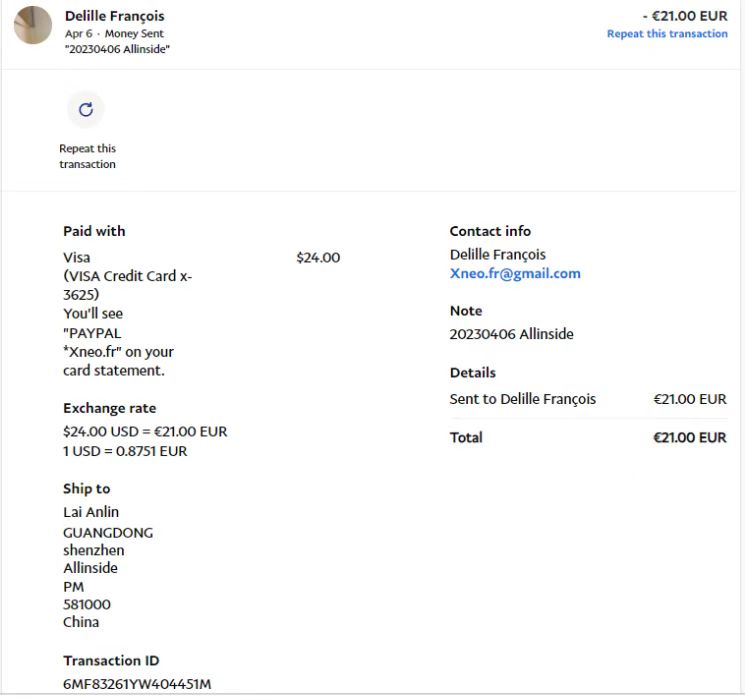This screenshot has width=745, height=700.
Task: Click the Delille François profile avatar
Action: pyautogui.click(x=33, y=25)
